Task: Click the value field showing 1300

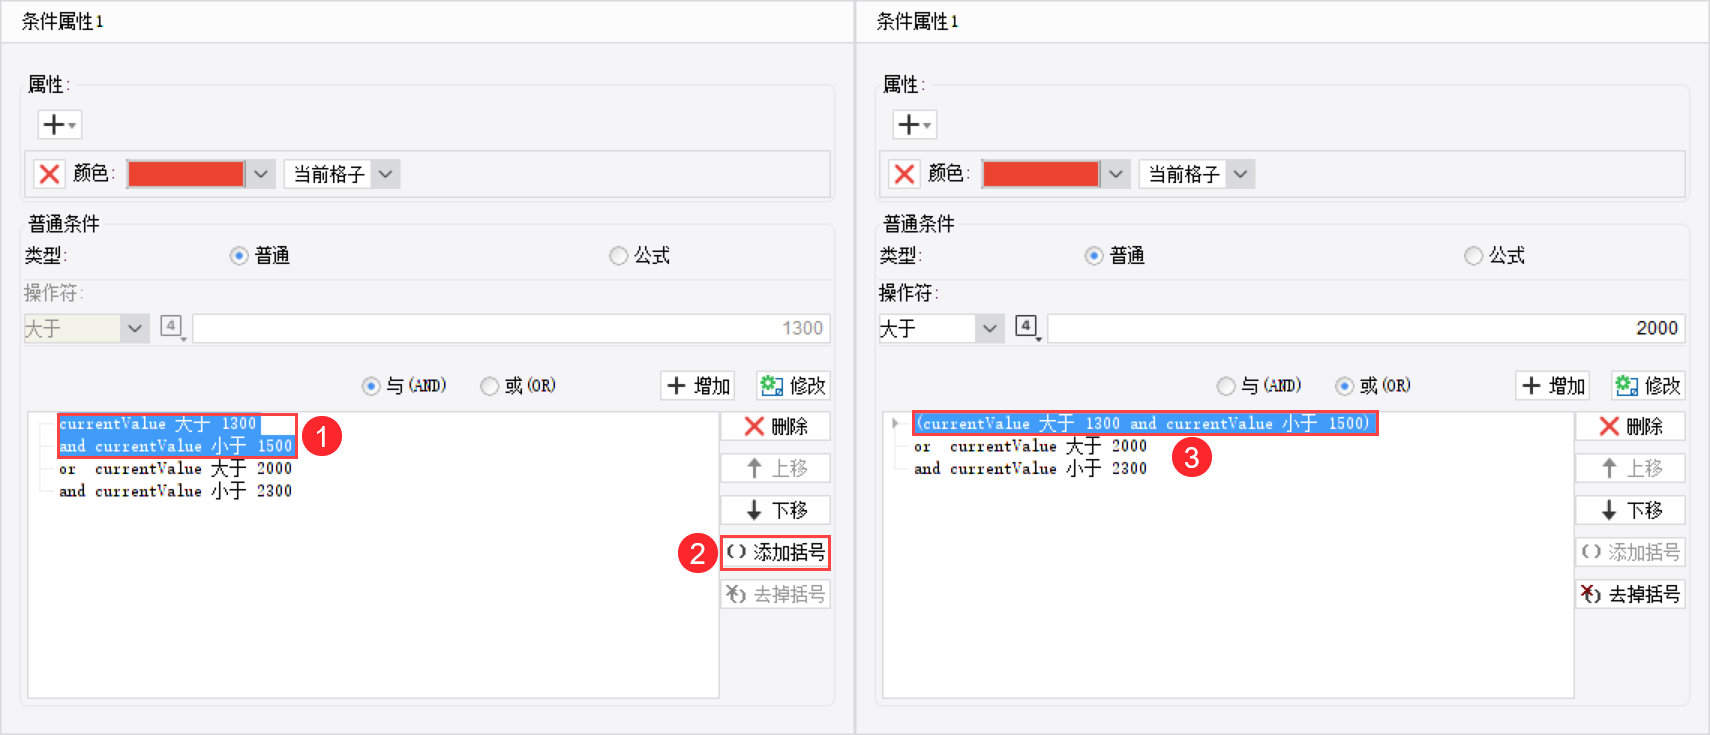Action: click(511, 328)
